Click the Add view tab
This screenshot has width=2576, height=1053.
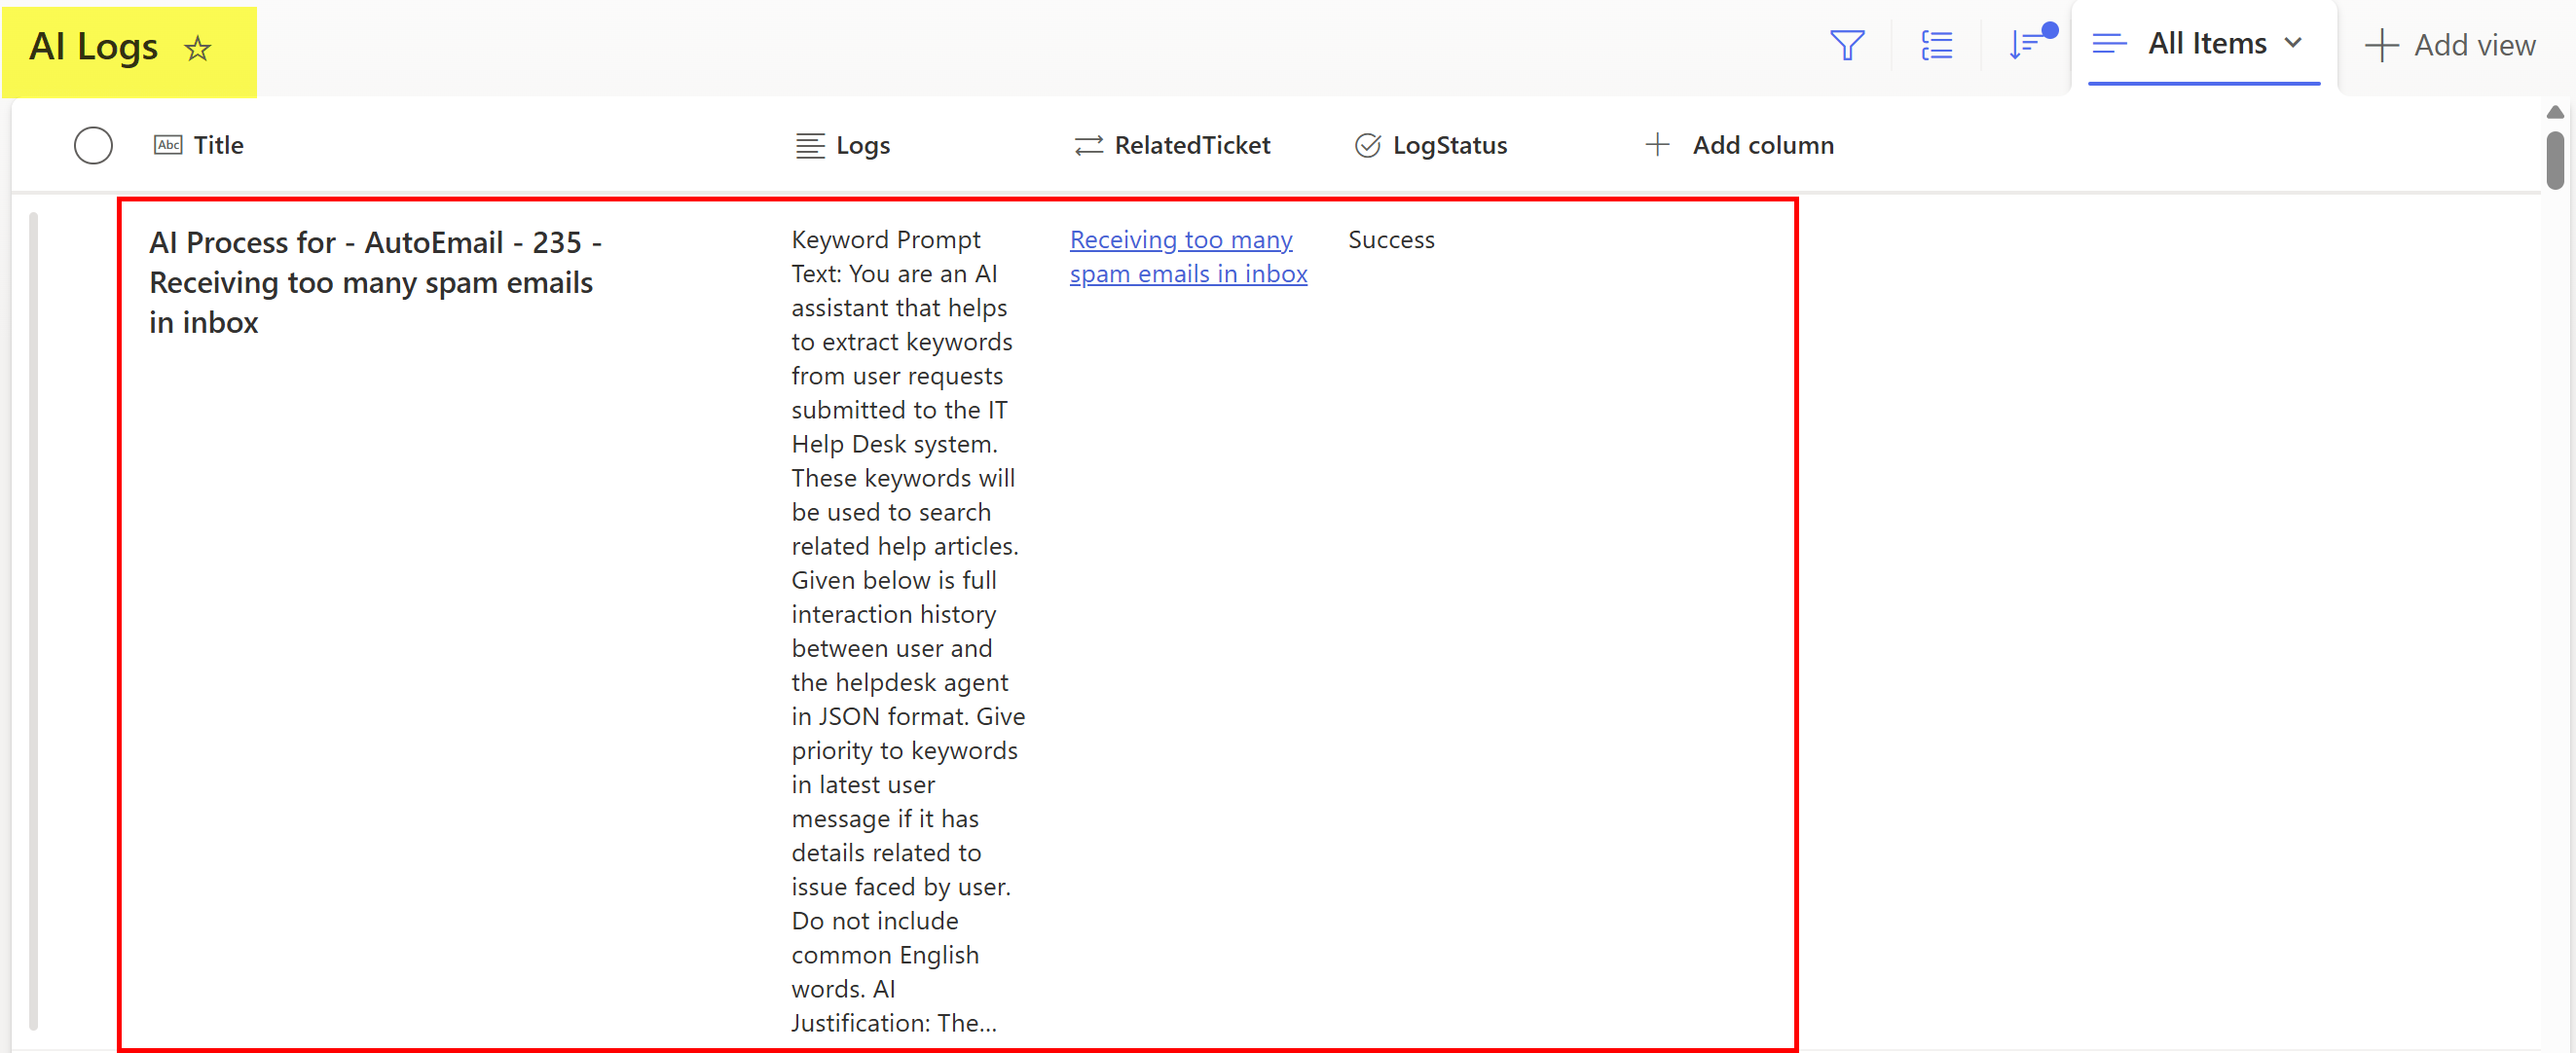click(2473, 45)
